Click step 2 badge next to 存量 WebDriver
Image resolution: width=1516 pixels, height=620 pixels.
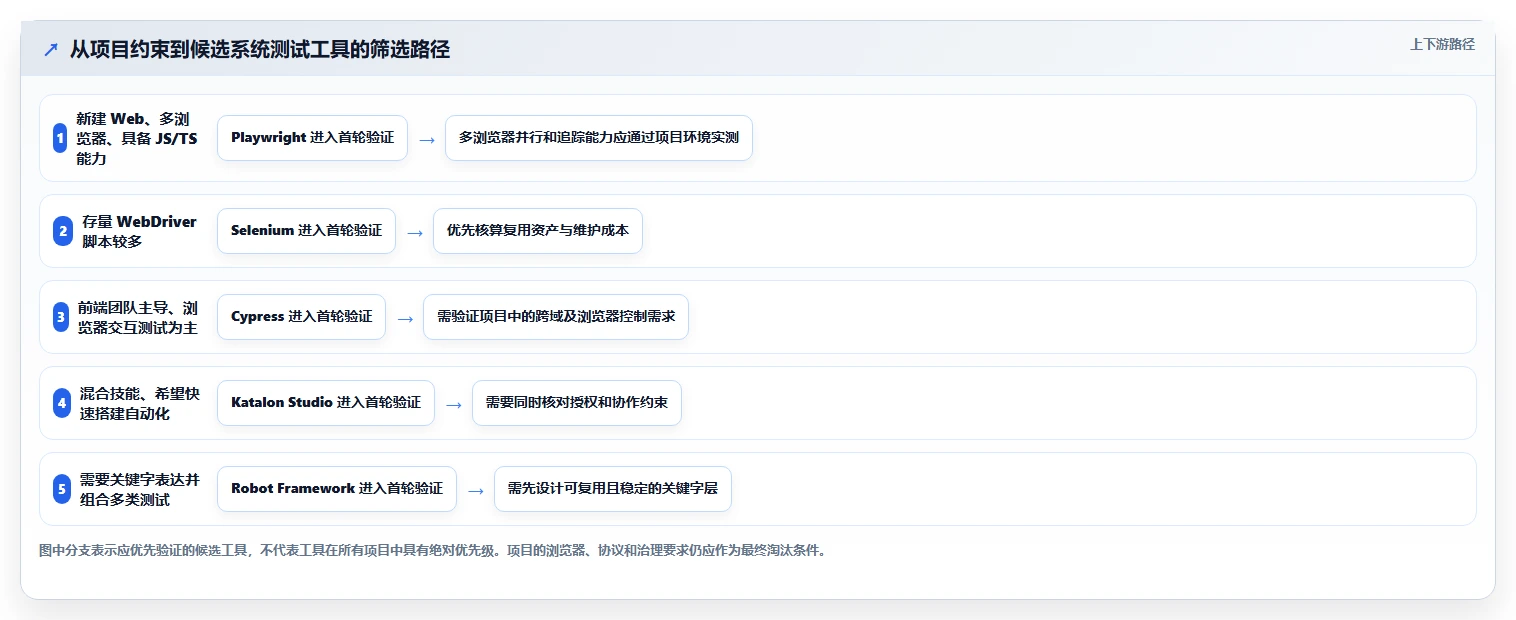[62, 231]
